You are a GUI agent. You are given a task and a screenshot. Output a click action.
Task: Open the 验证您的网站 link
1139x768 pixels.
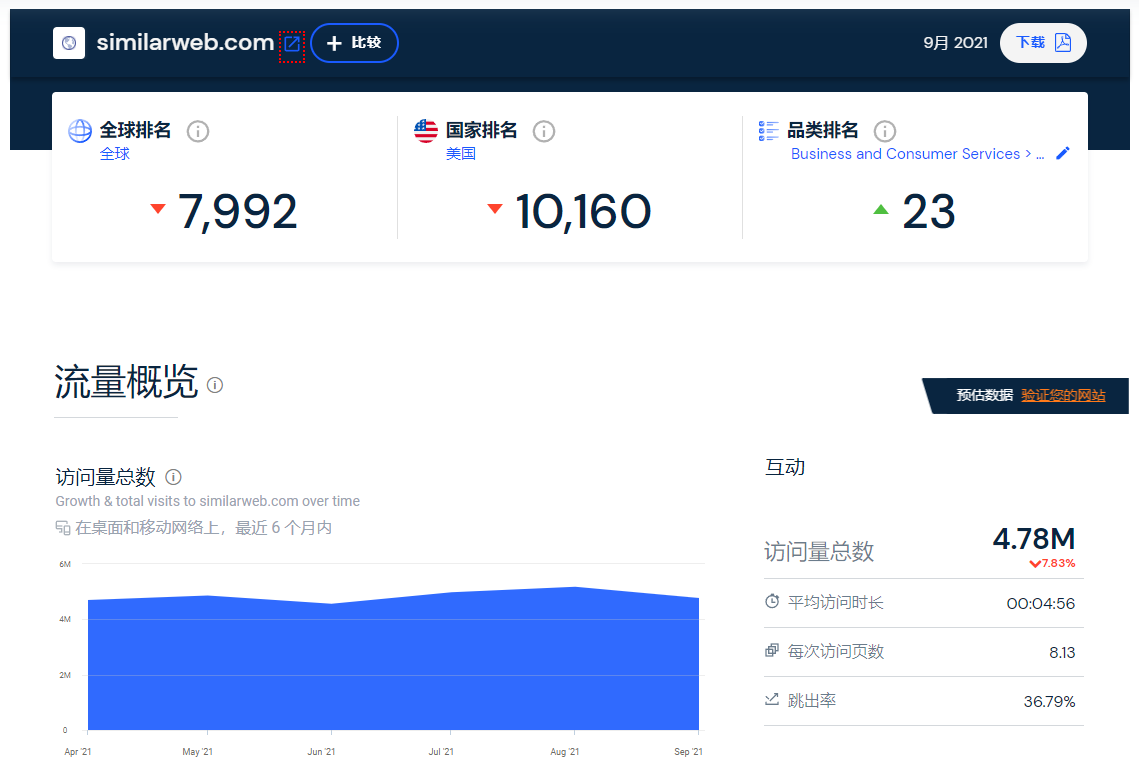[1061, 396]
